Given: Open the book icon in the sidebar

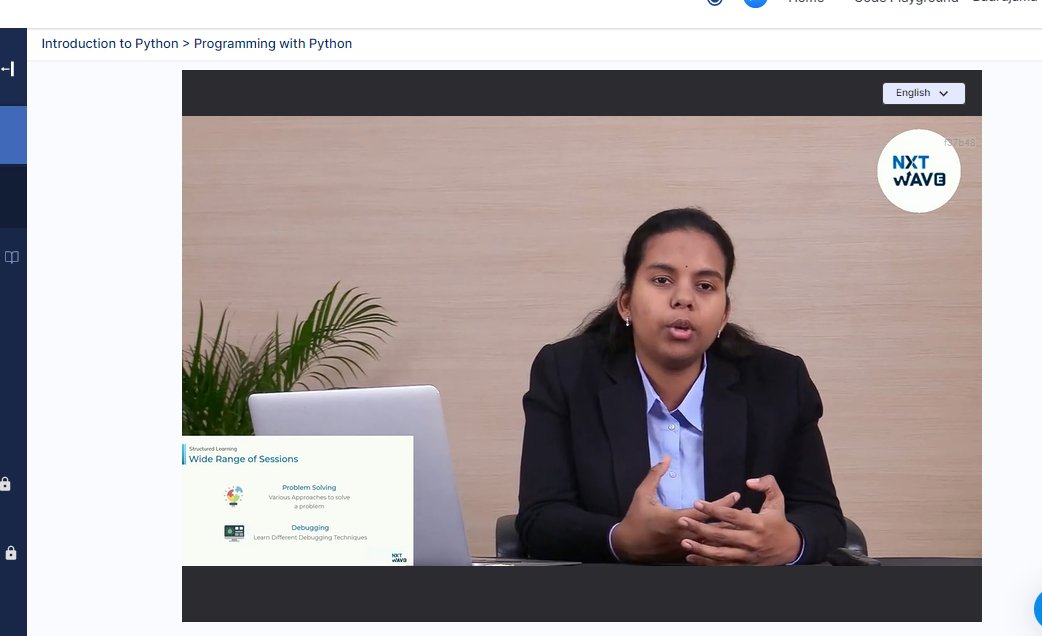Looking at the screenshot, I should 11,257.
